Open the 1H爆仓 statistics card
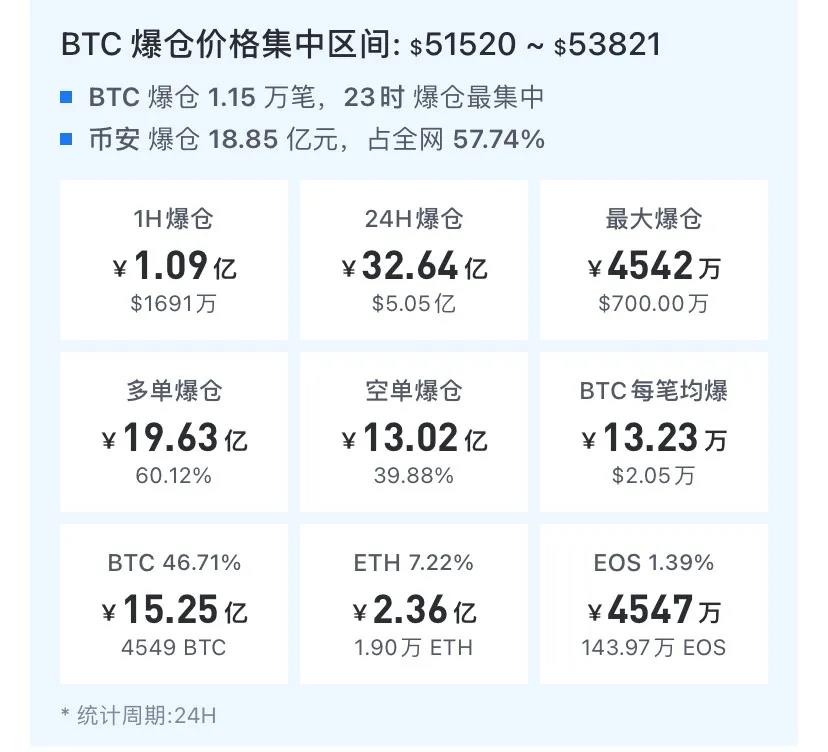828x752 pixels. (174, 260)
